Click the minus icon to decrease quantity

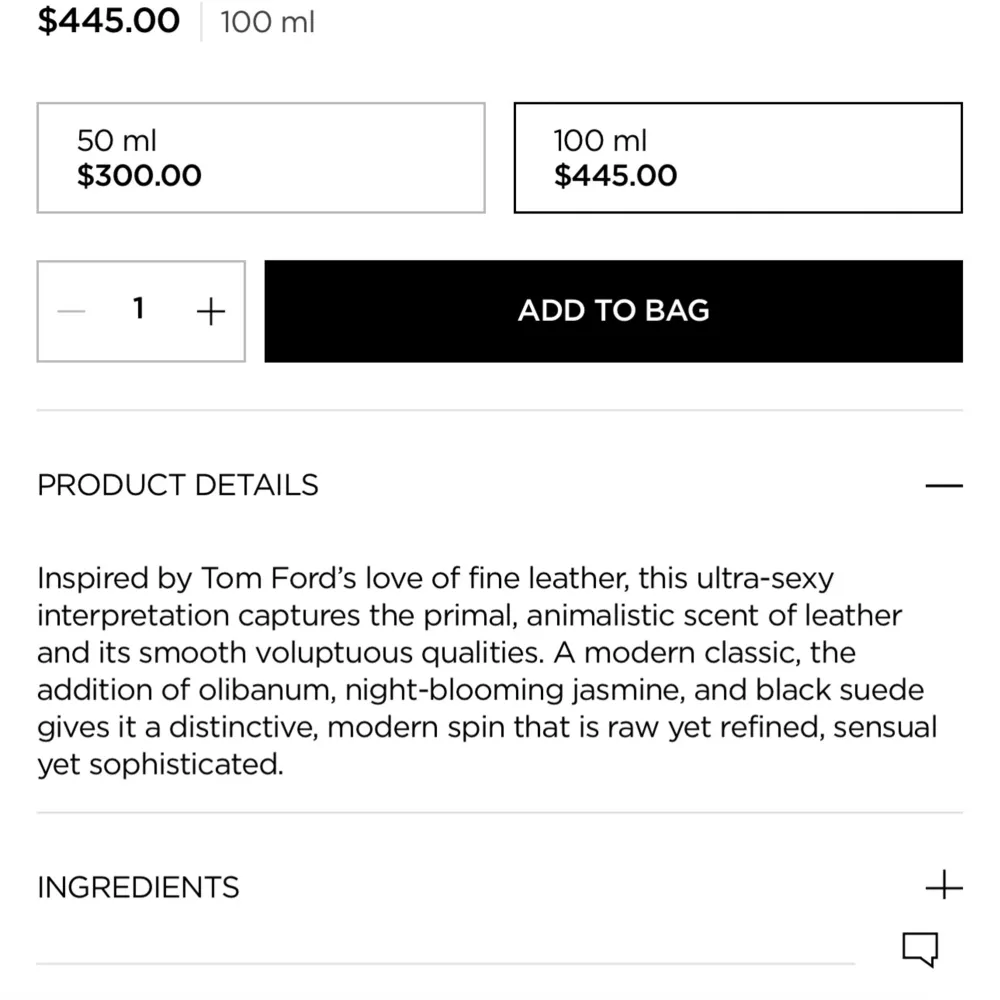point(71,310)
